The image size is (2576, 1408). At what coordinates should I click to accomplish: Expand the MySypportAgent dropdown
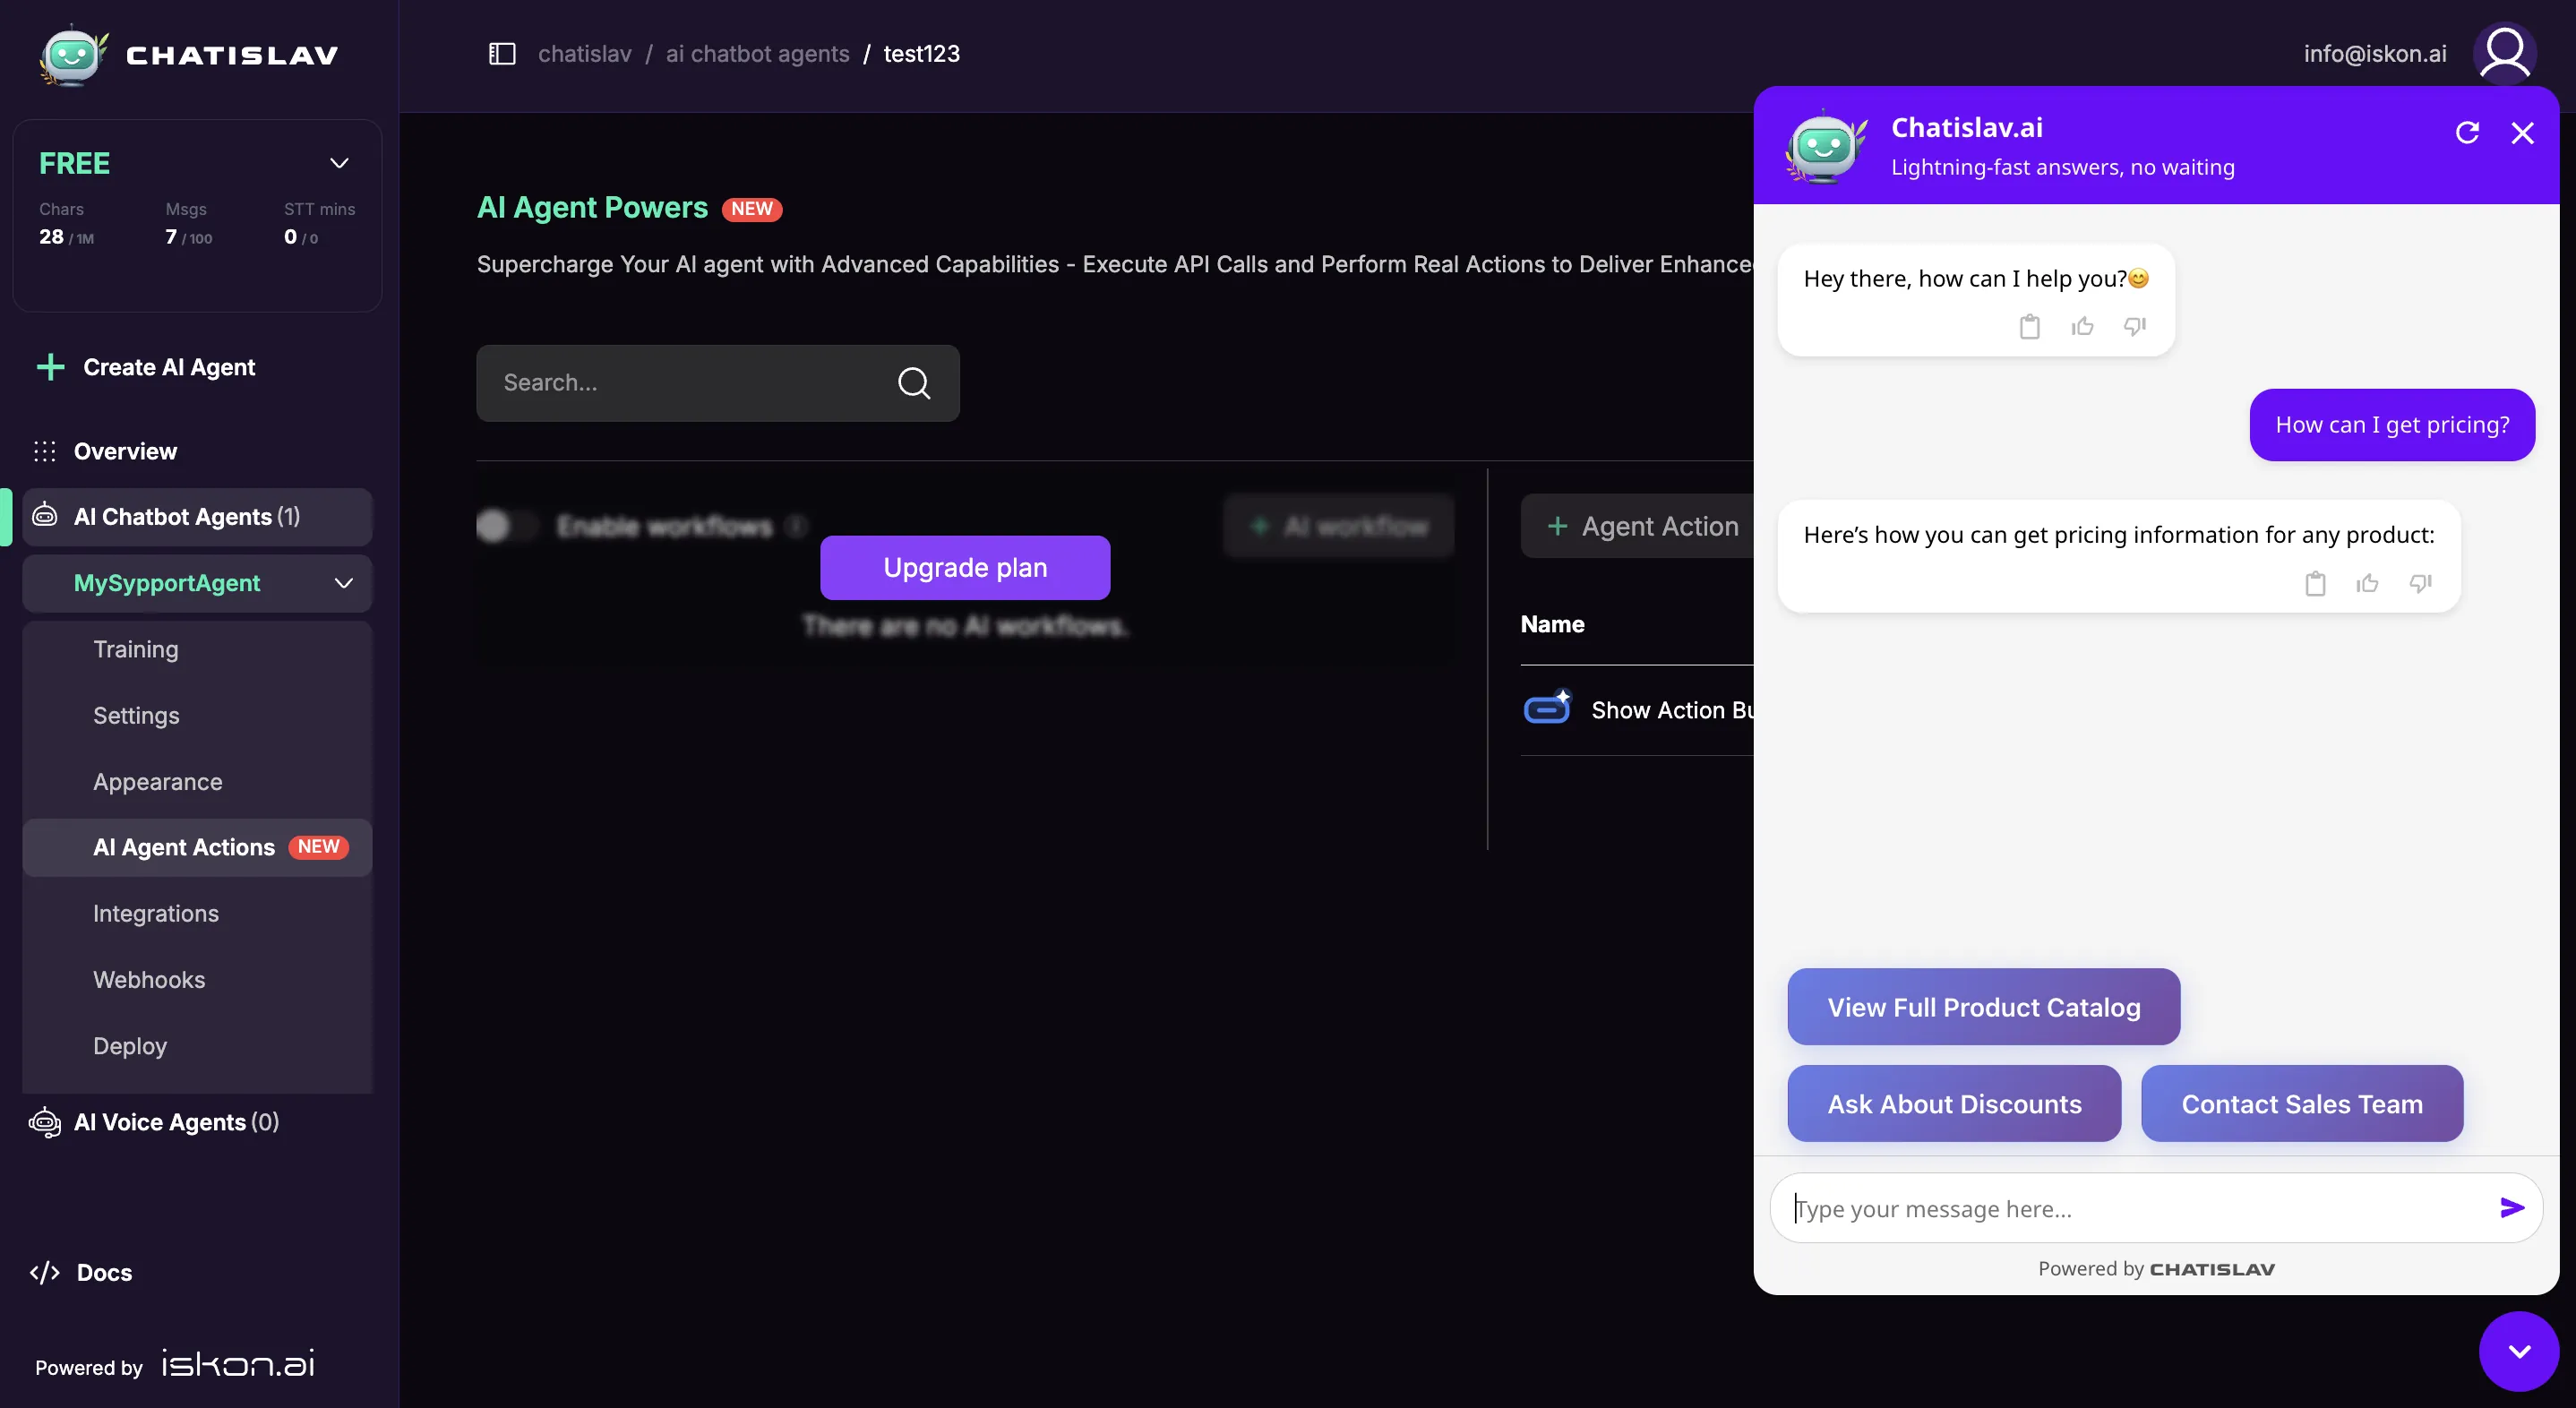[343, 583]
